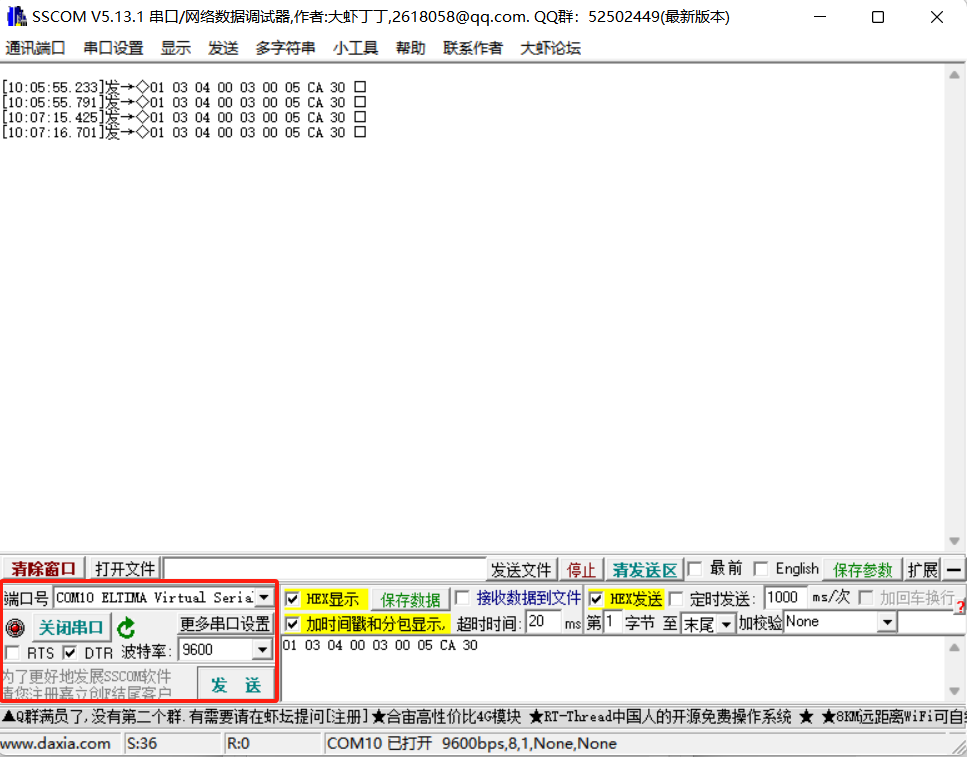The width and height of the screenshot is (967, 757).
Task: Click the 发送文件 button
Action: point(521,569)
